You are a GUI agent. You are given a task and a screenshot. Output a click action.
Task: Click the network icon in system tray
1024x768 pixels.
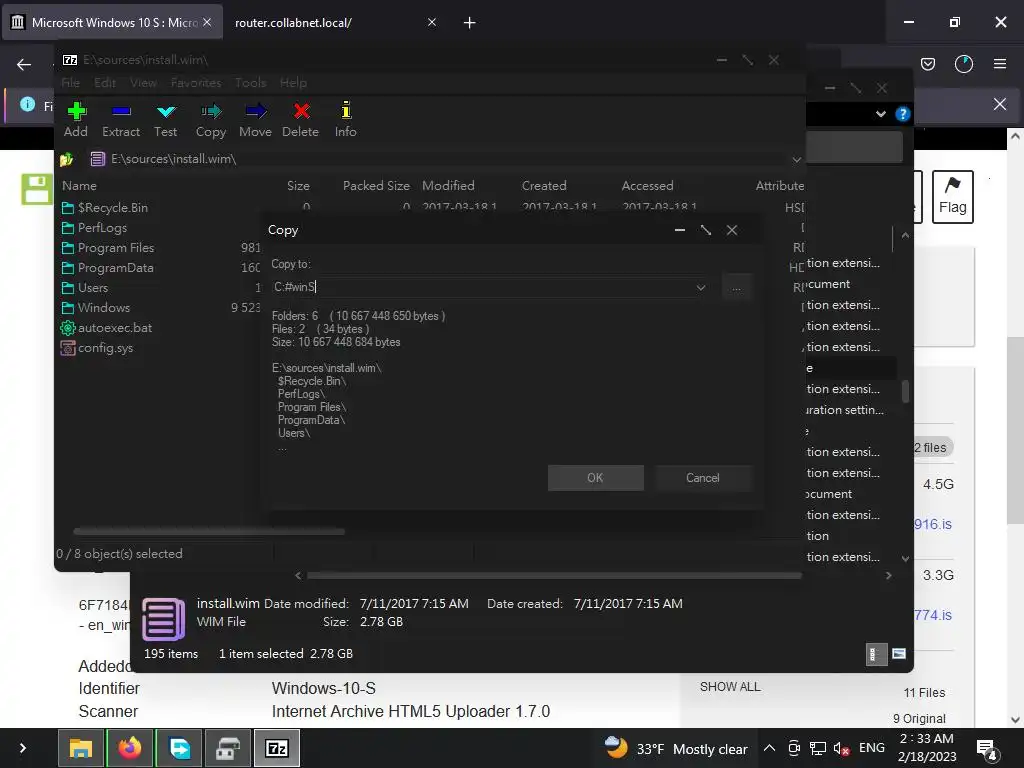[x=818, y=748]
